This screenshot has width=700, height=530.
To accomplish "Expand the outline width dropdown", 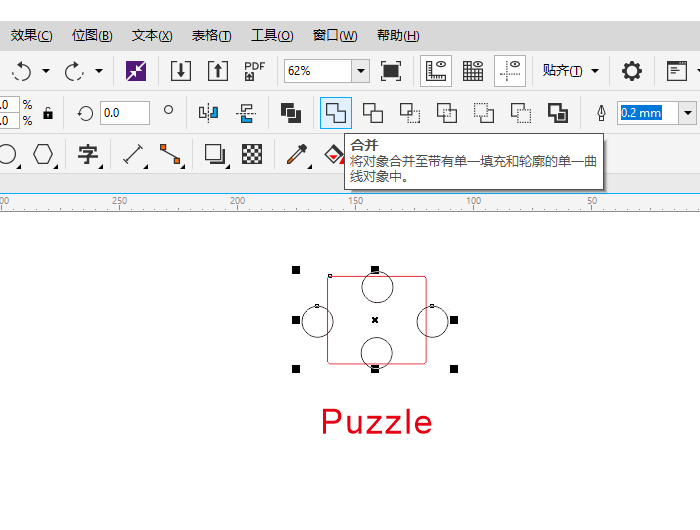I will (x=688, y=113).
